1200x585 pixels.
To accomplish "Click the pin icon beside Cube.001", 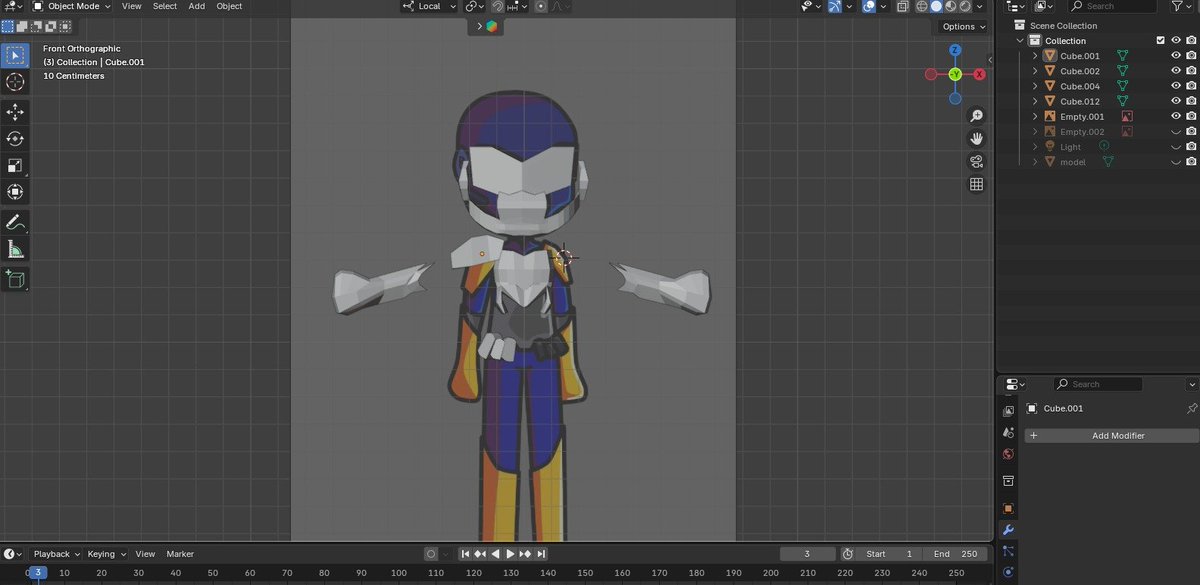I will coord(1191,409).
